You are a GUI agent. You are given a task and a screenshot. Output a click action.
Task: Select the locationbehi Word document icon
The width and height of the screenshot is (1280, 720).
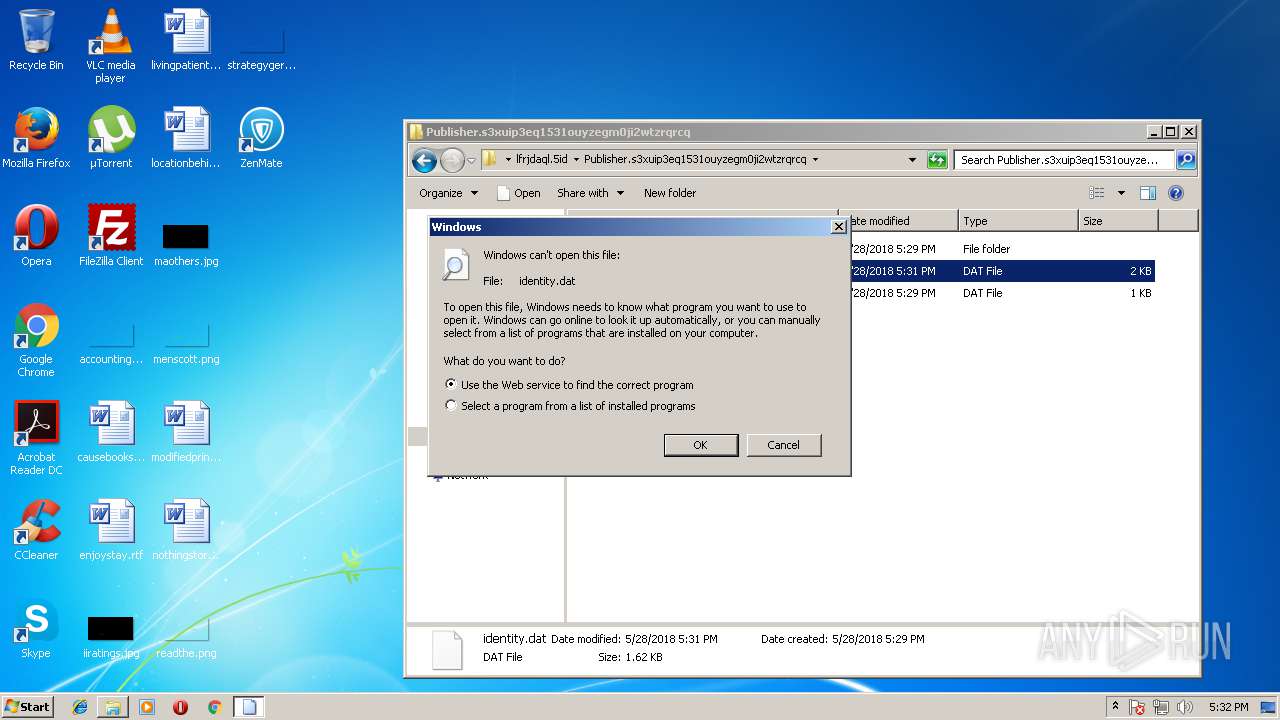pyautogui.click(x=186, y=138)
